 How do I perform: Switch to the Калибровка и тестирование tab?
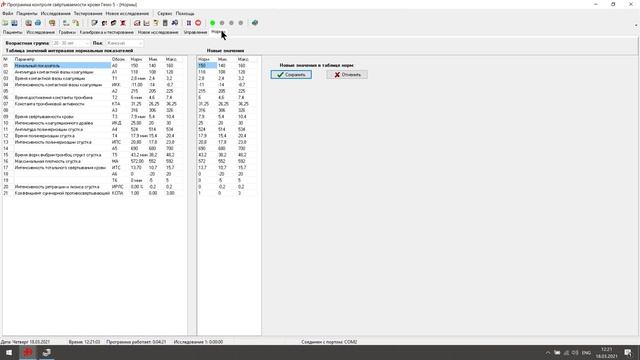pos(107,32)
